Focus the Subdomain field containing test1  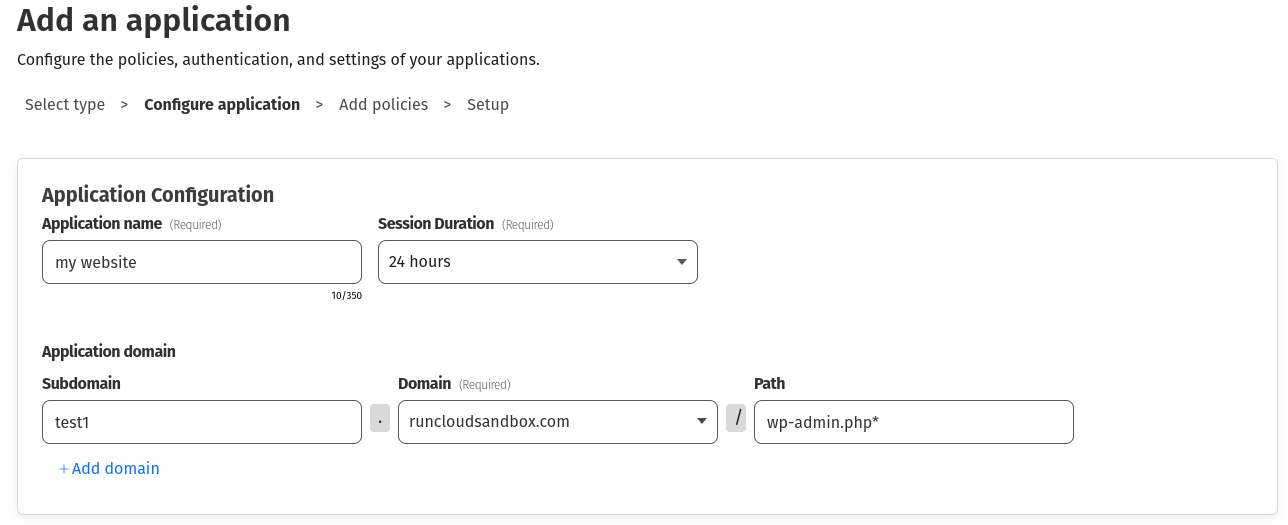click(201, 422)
